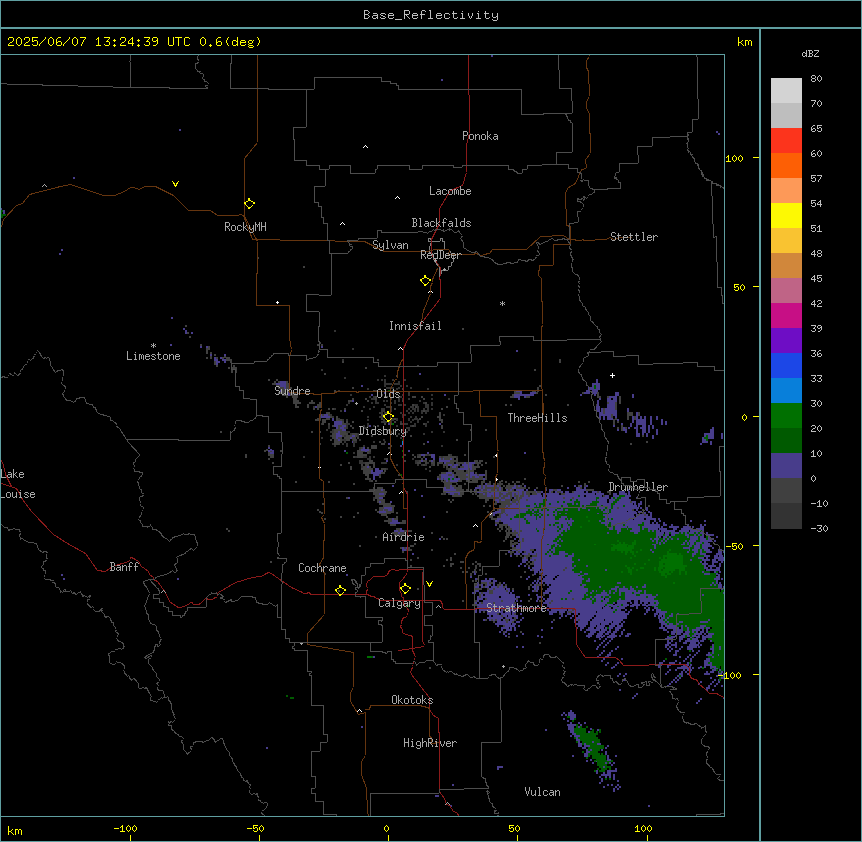Click the Blackfalds town label
The height and width of the screenshot is (842, 862).
[441, 223]
